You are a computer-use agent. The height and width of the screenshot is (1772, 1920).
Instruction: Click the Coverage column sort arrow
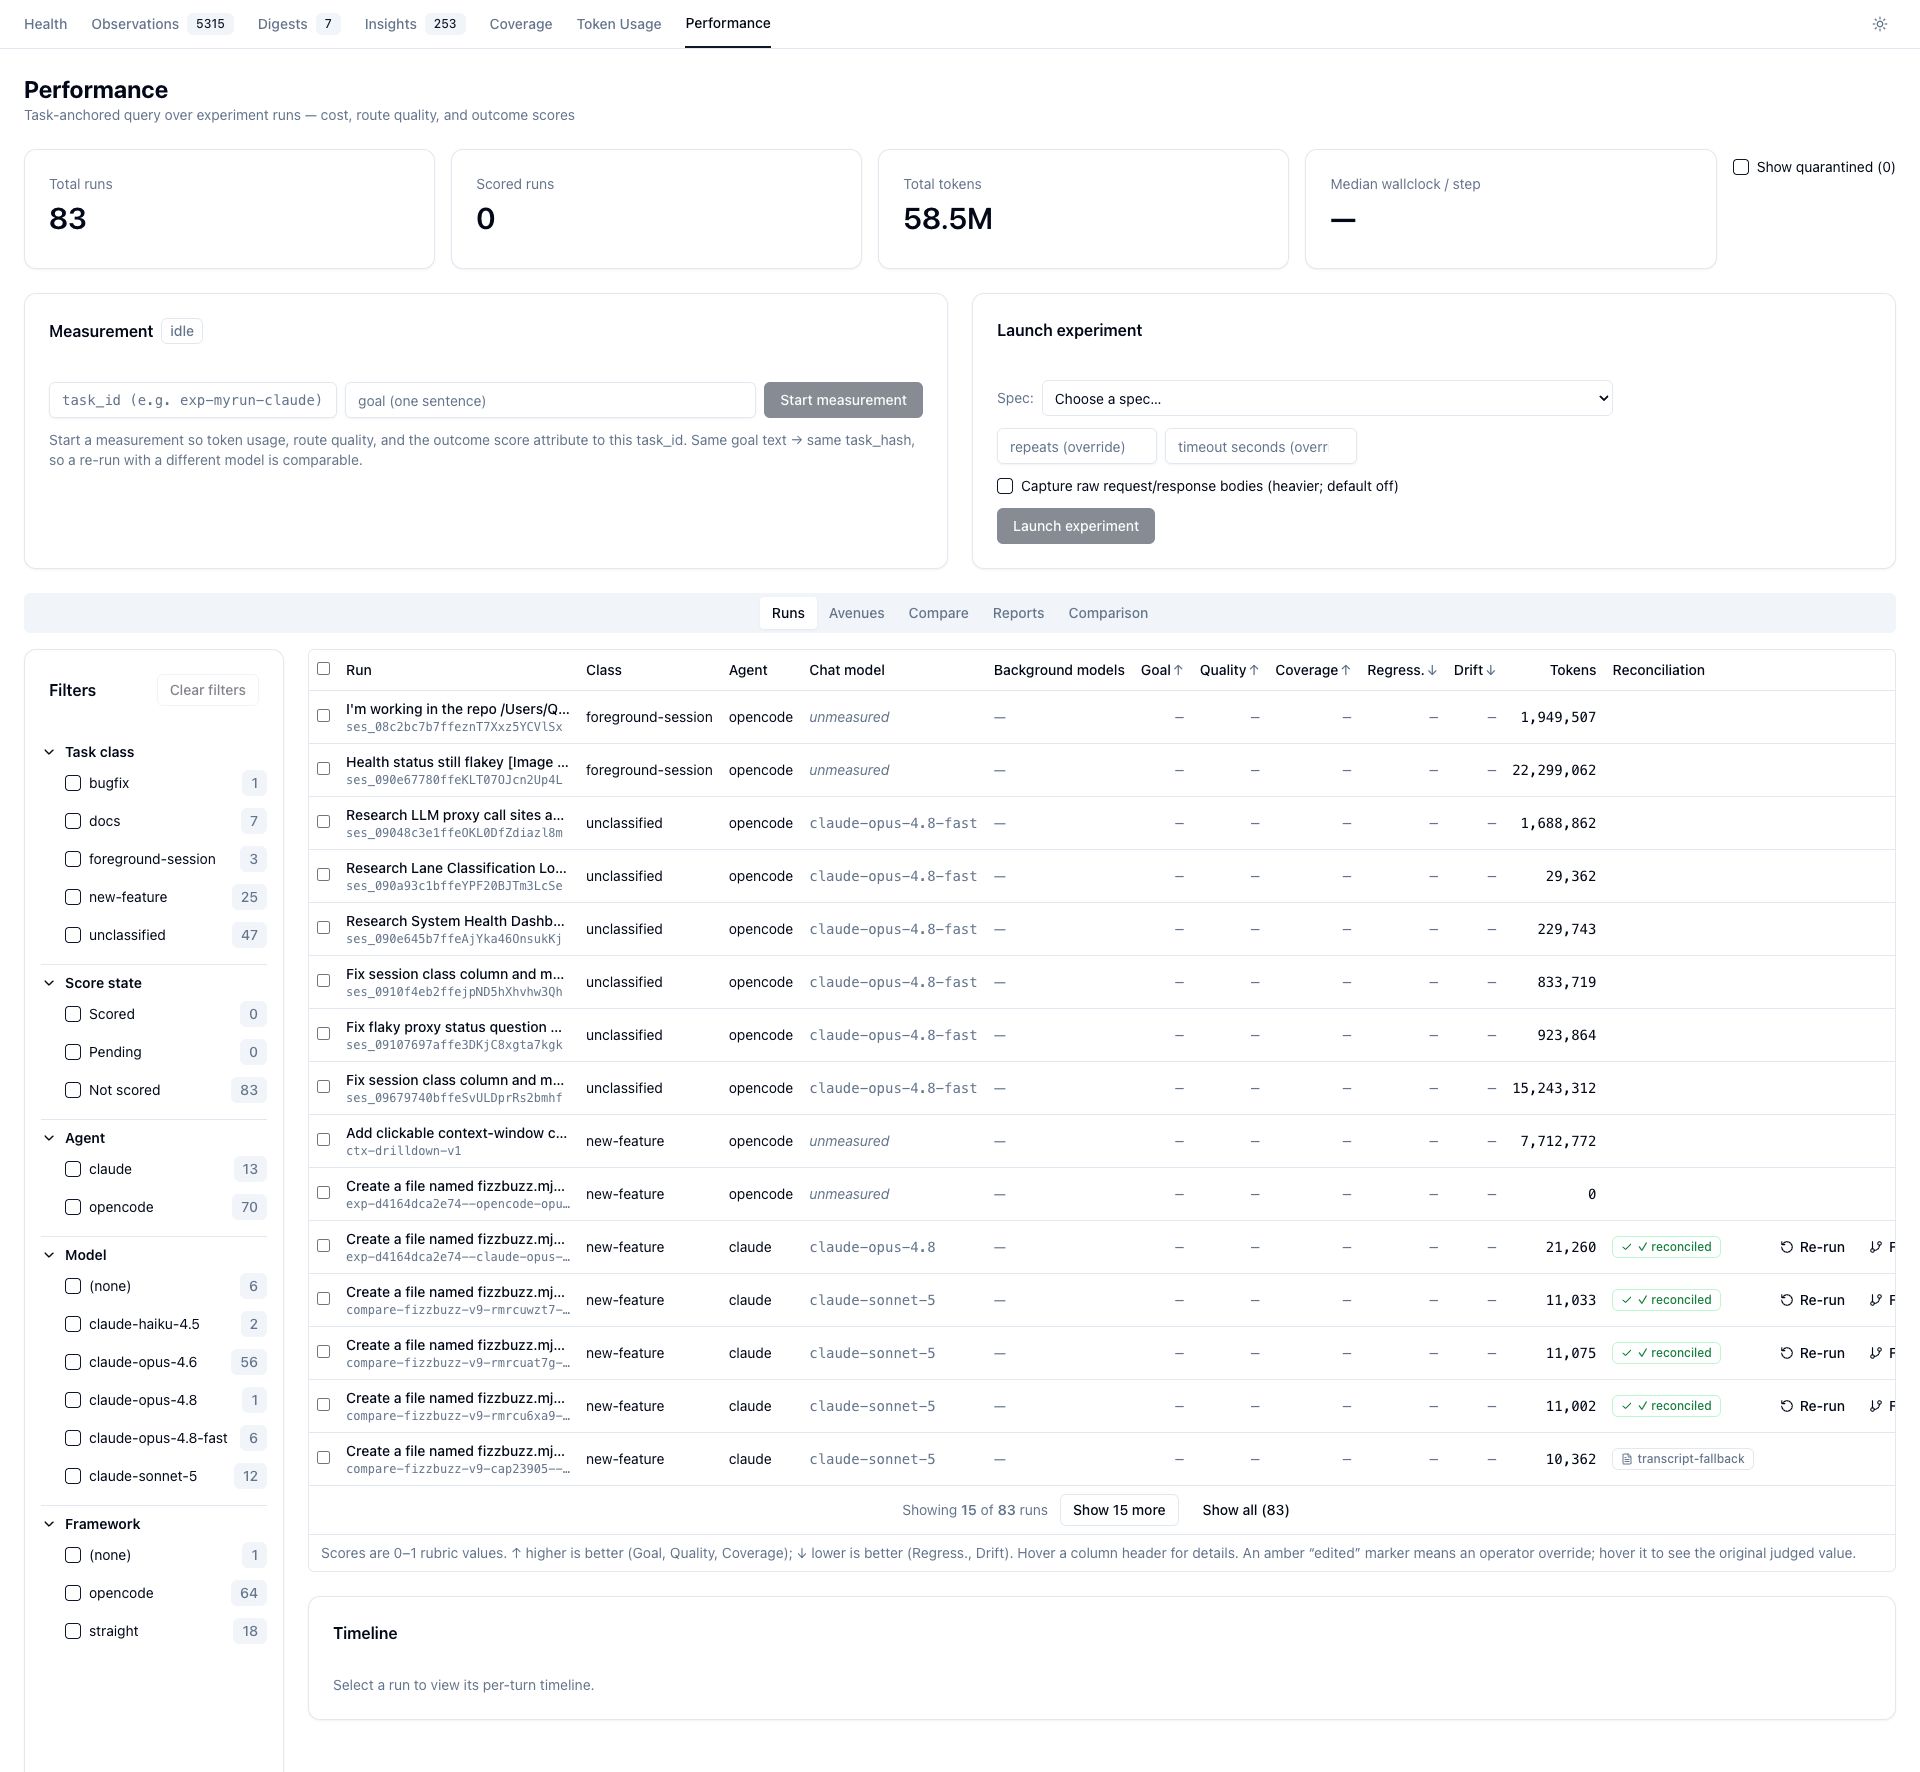[1346, 670]
